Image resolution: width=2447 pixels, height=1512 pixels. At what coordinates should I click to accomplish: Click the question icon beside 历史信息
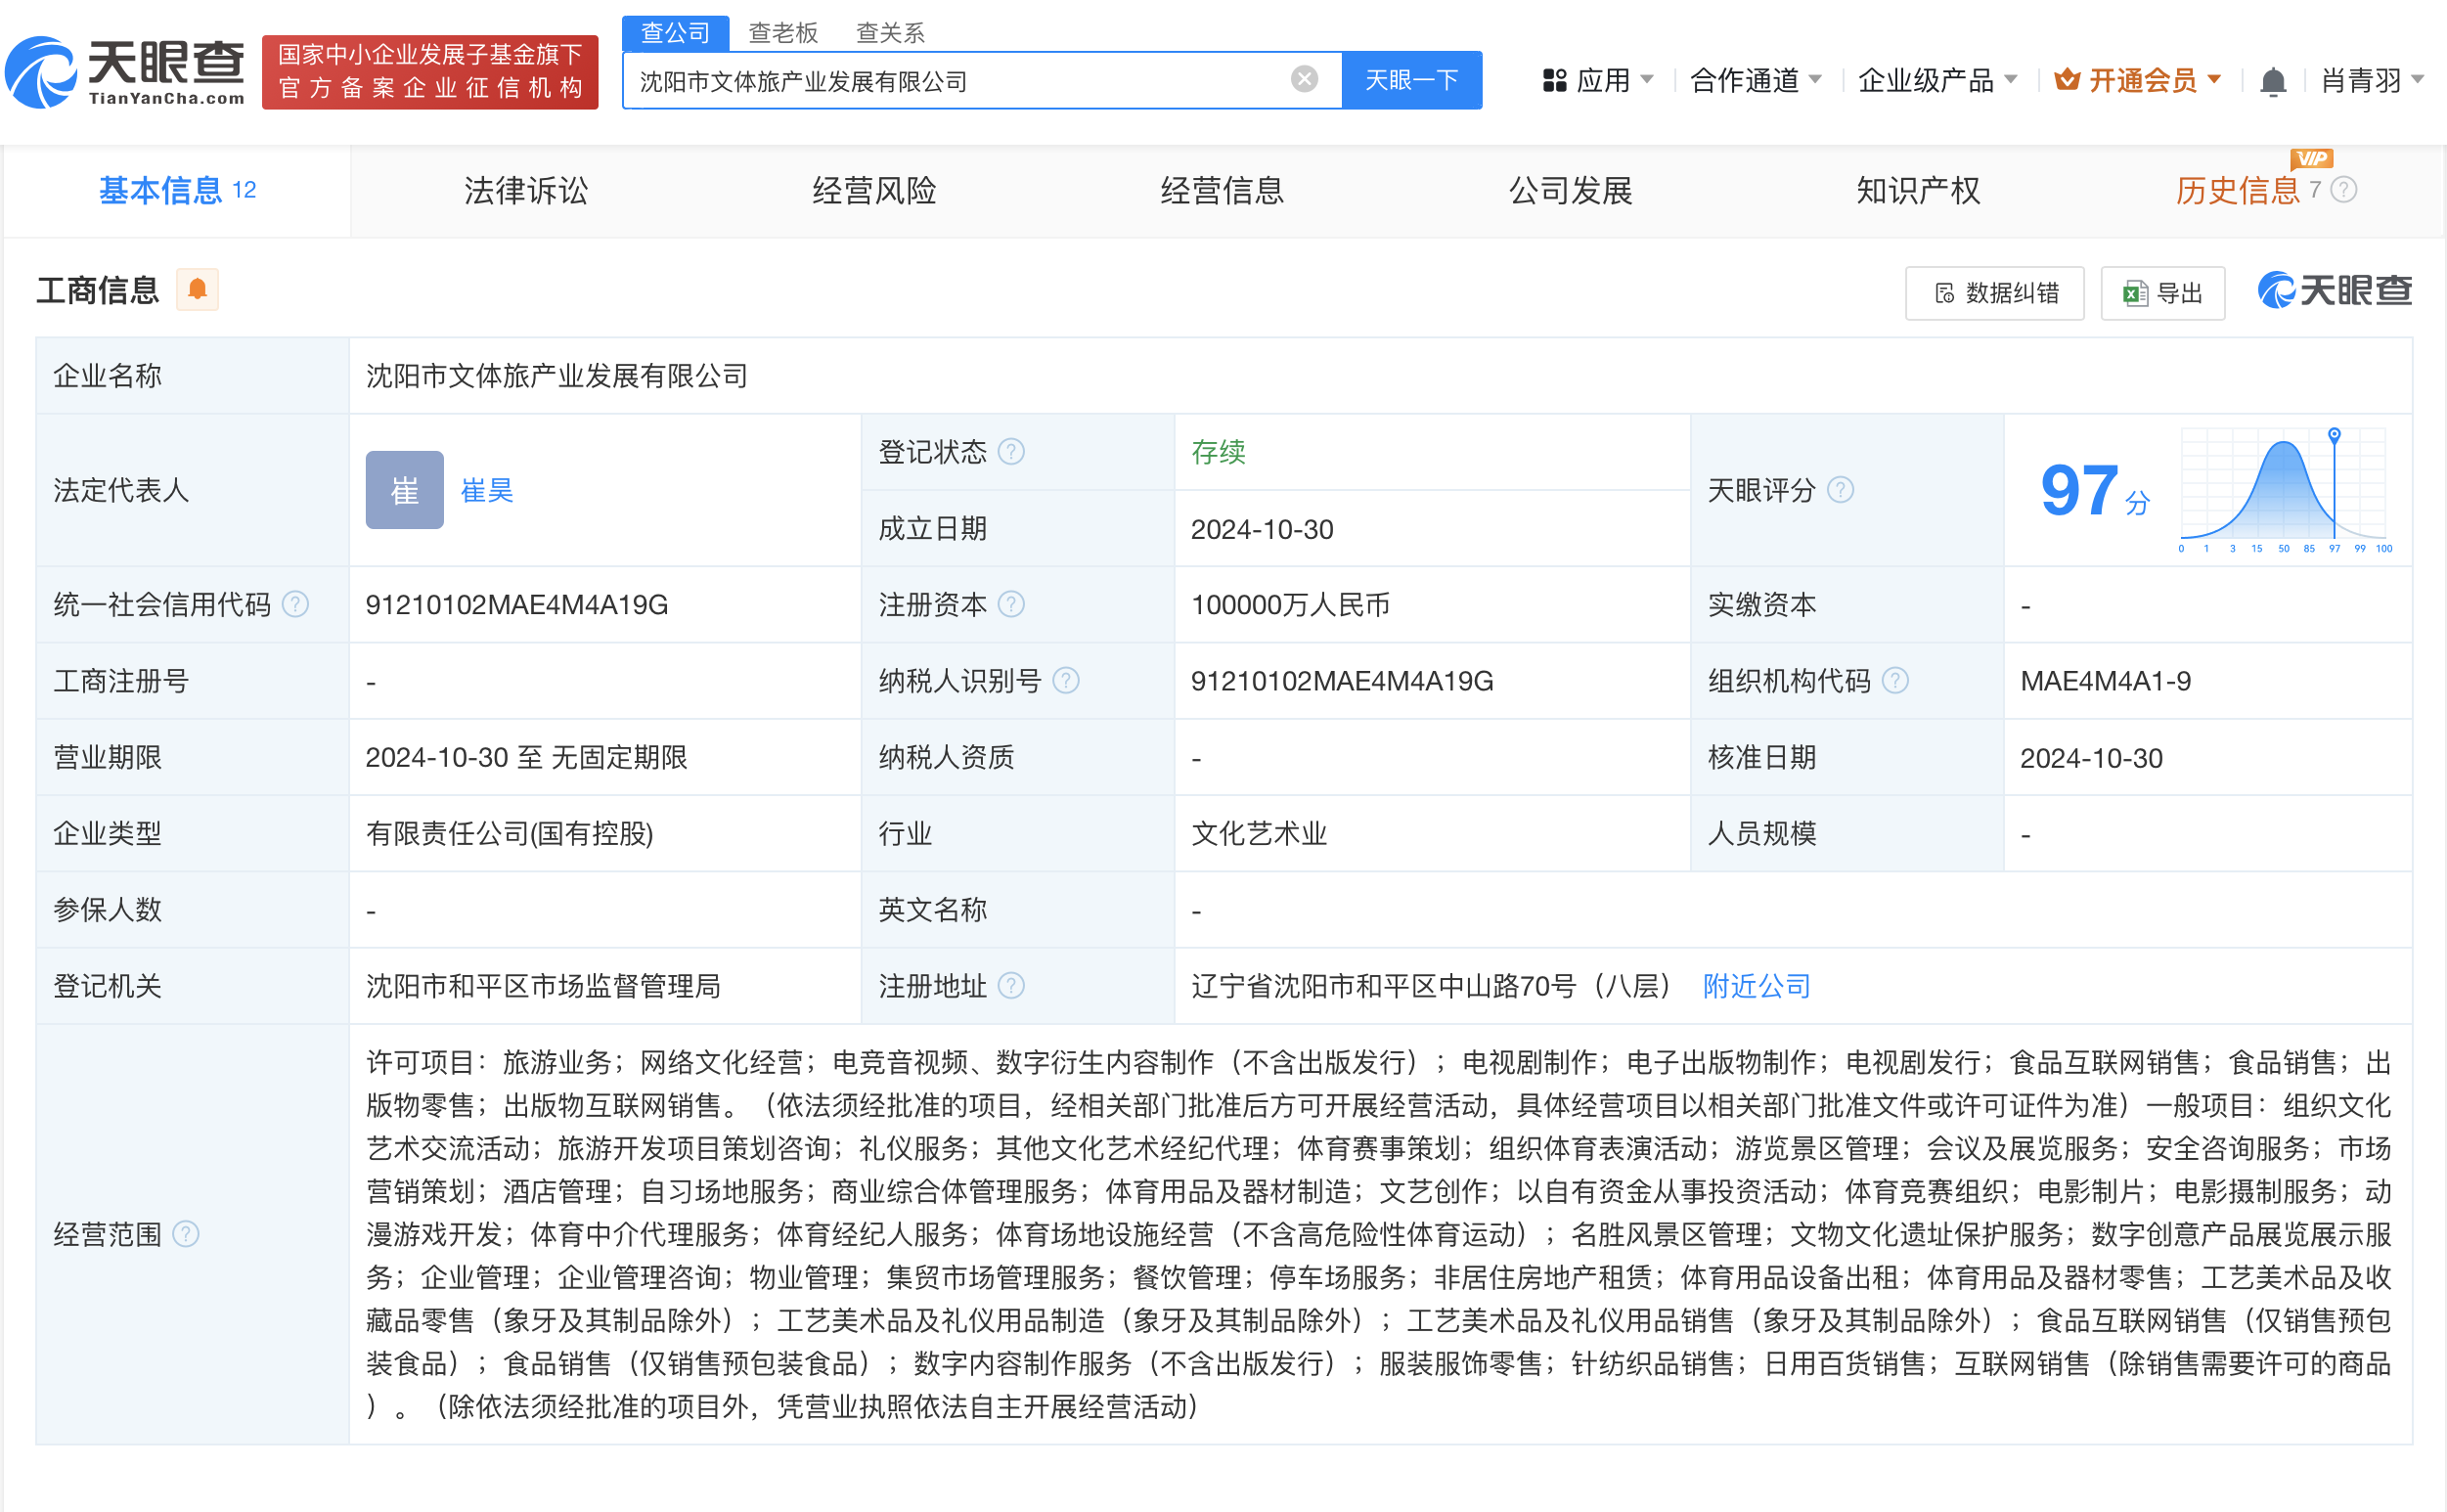(x=2344, y=189)
